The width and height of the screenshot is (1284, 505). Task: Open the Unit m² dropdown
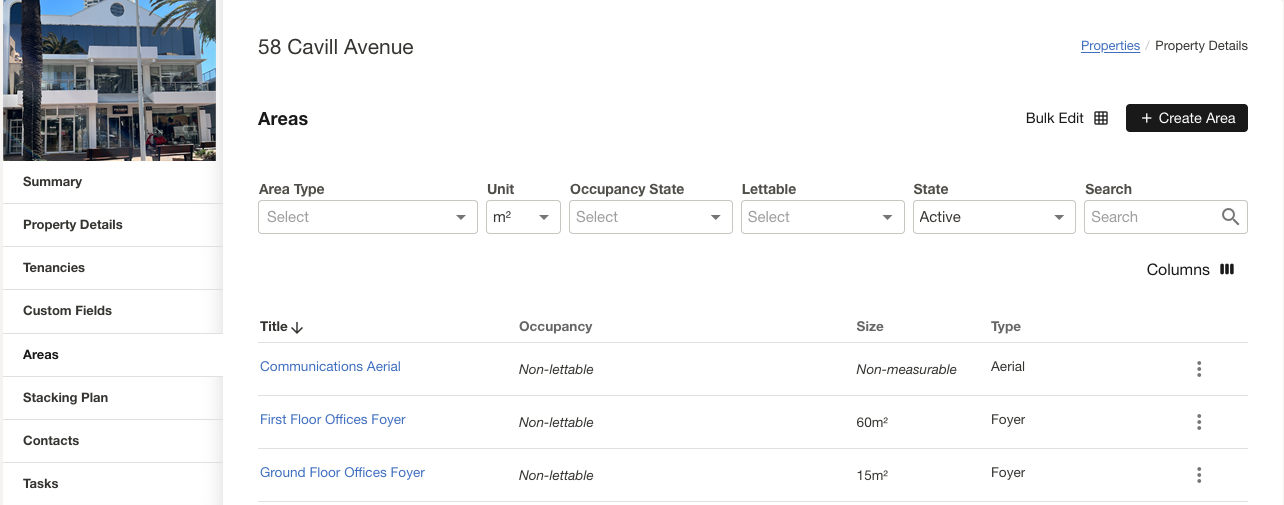(x=522, y=217)
